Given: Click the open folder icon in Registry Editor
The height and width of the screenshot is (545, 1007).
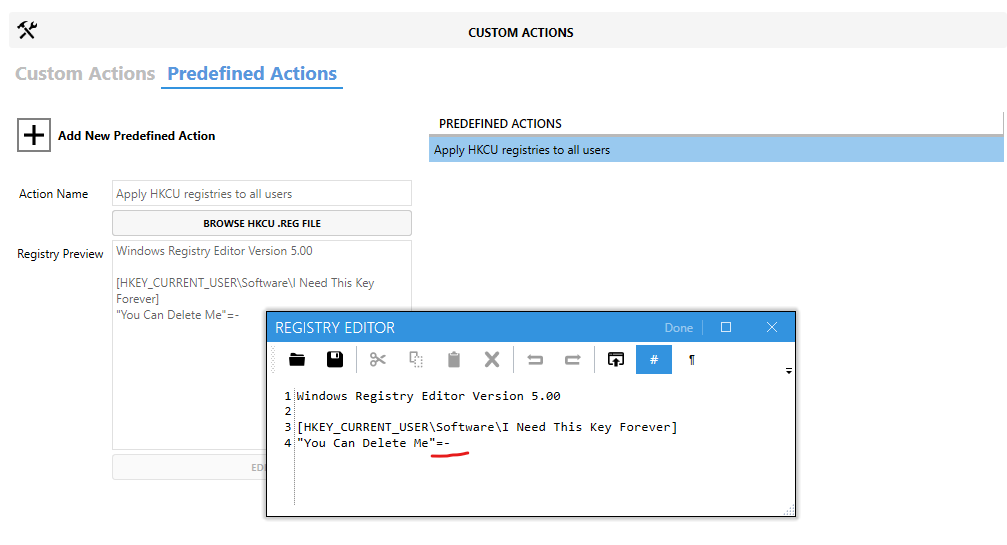Looking at the screenshot, I should point(297,359).
